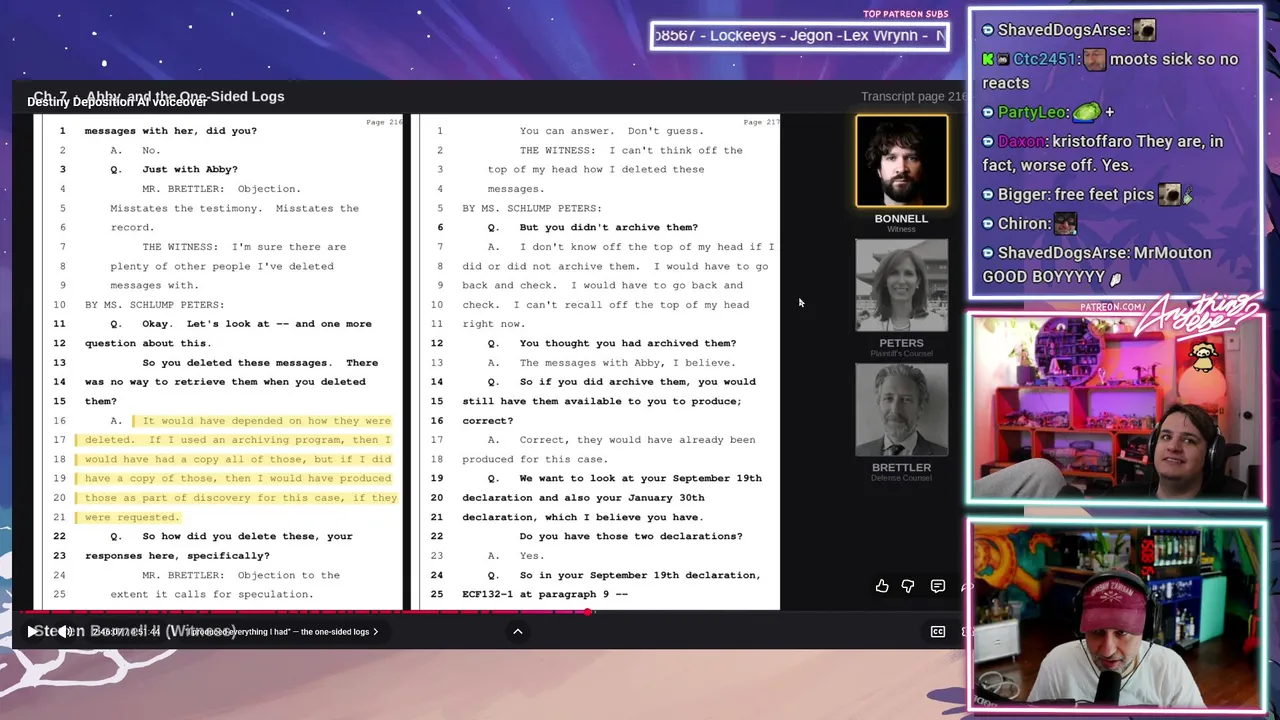Screen dimensions: 1280x720
Task: Select the PETERS plaintiff's counsel portrait
Action: click(x=902, y=285)
